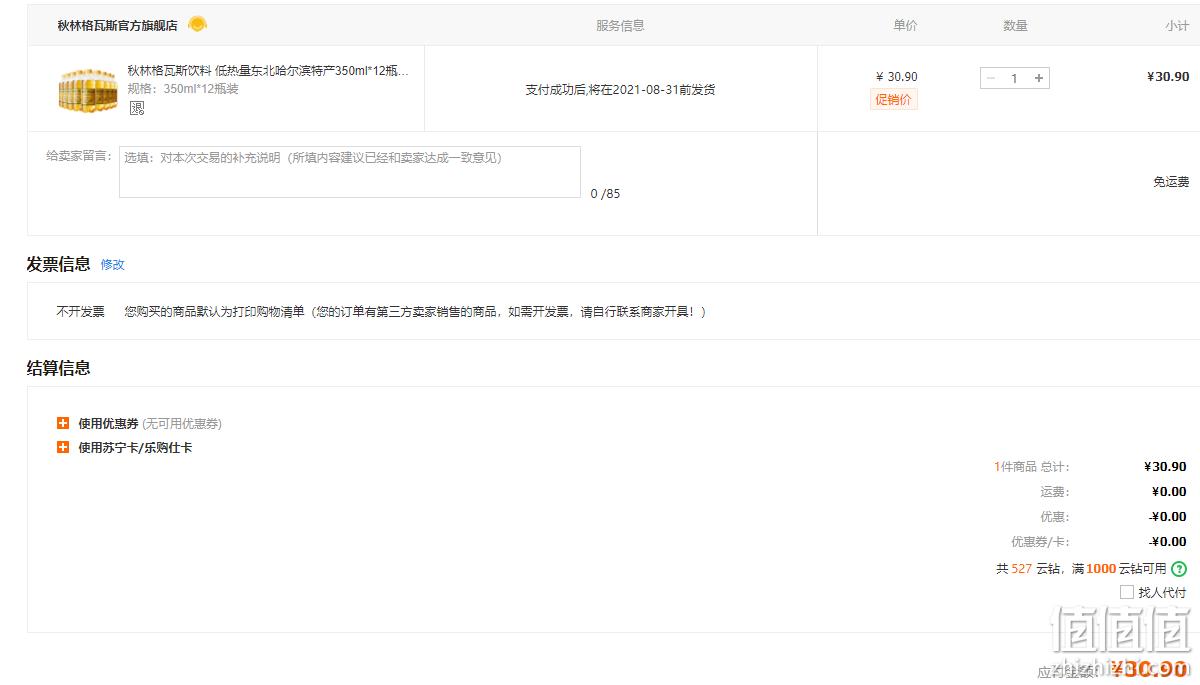This screenshot has height=685, width=1200.
Task: Decrease quantity with the minus button
Action: tap(991, 78)
